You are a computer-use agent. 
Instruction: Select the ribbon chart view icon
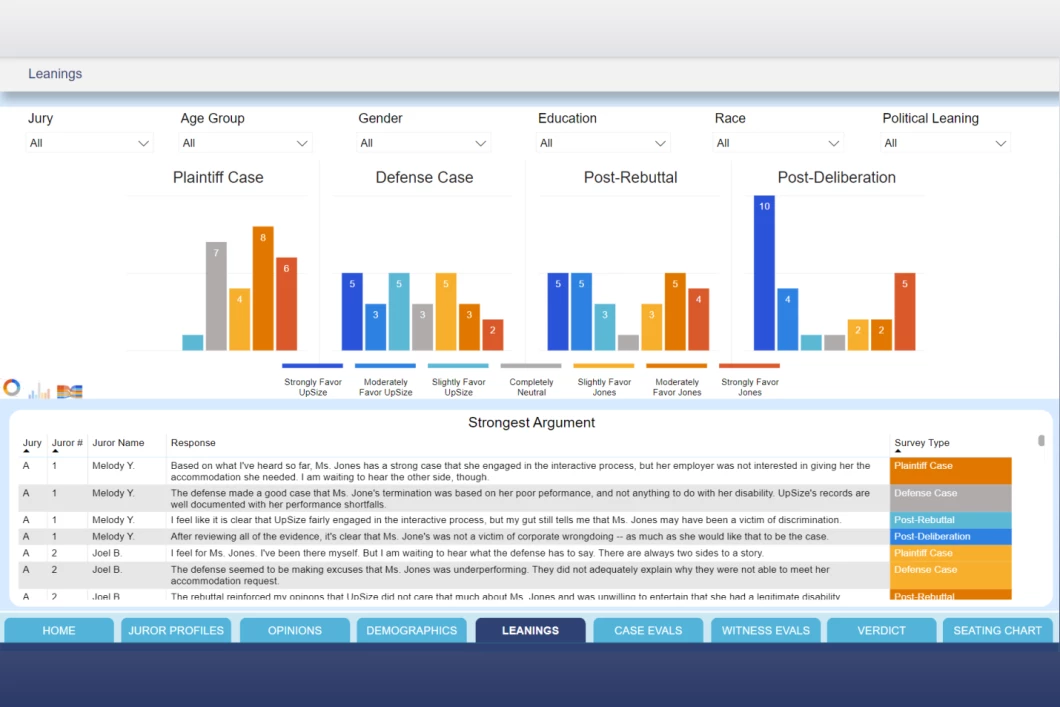[69, 391]
